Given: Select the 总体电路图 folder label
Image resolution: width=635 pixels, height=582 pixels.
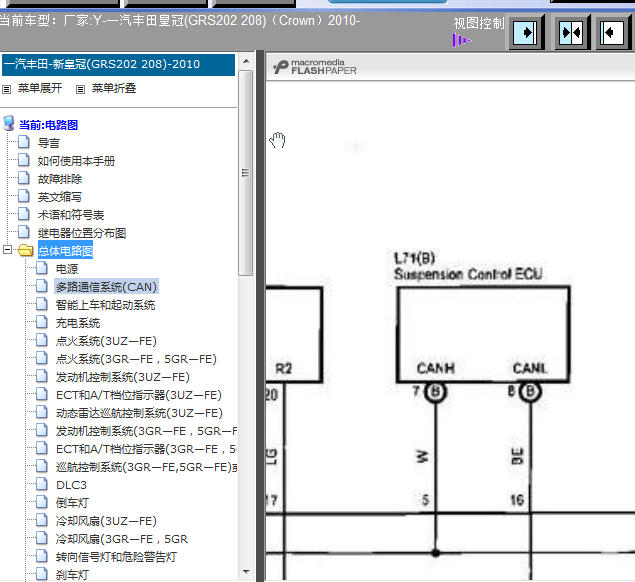Looking at the screenshot, I should (x=66, y=251).
